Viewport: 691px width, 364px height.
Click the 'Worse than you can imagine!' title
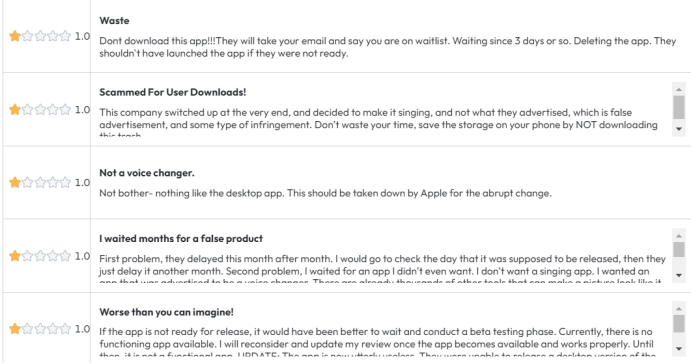pyautogui.click(x=167, y=312)
